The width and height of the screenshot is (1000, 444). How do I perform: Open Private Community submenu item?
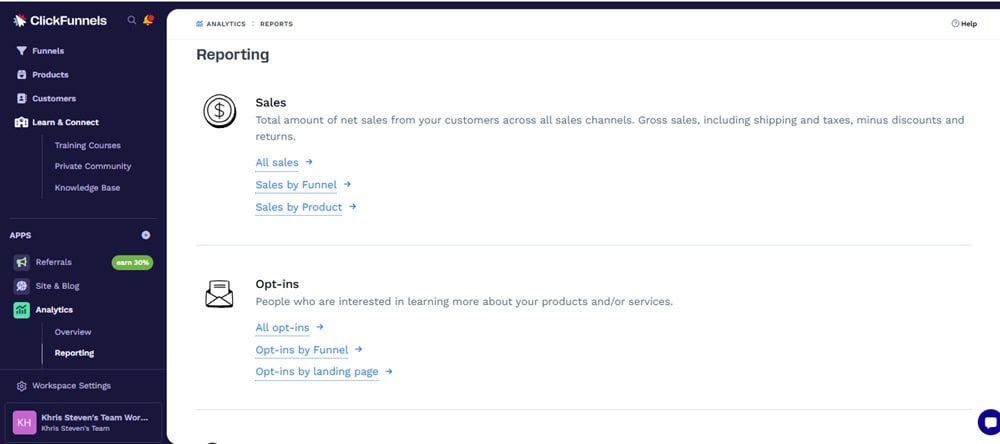pyautogui.click(x=93, y=166)
